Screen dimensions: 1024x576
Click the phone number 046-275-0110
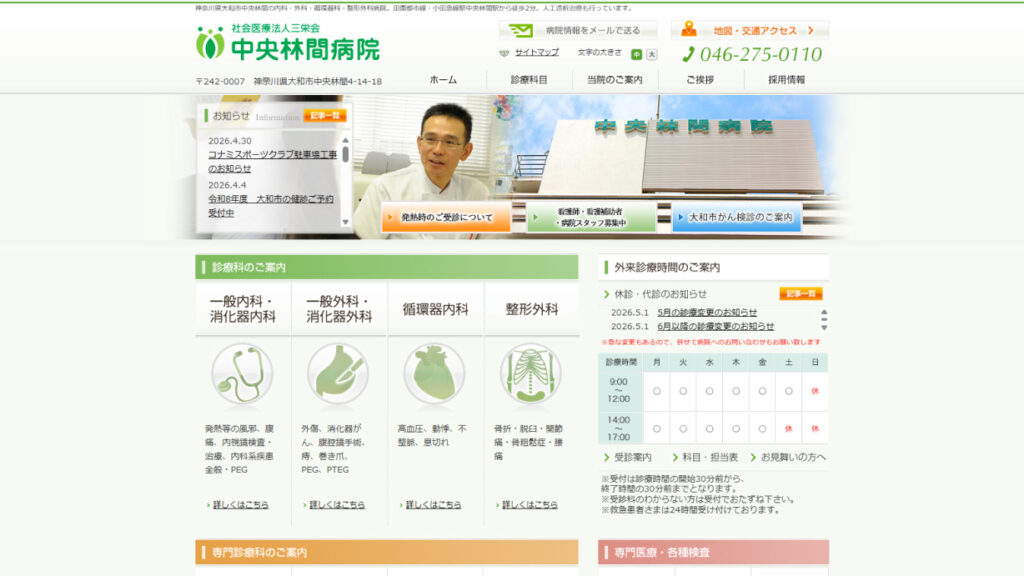point(760,55)
